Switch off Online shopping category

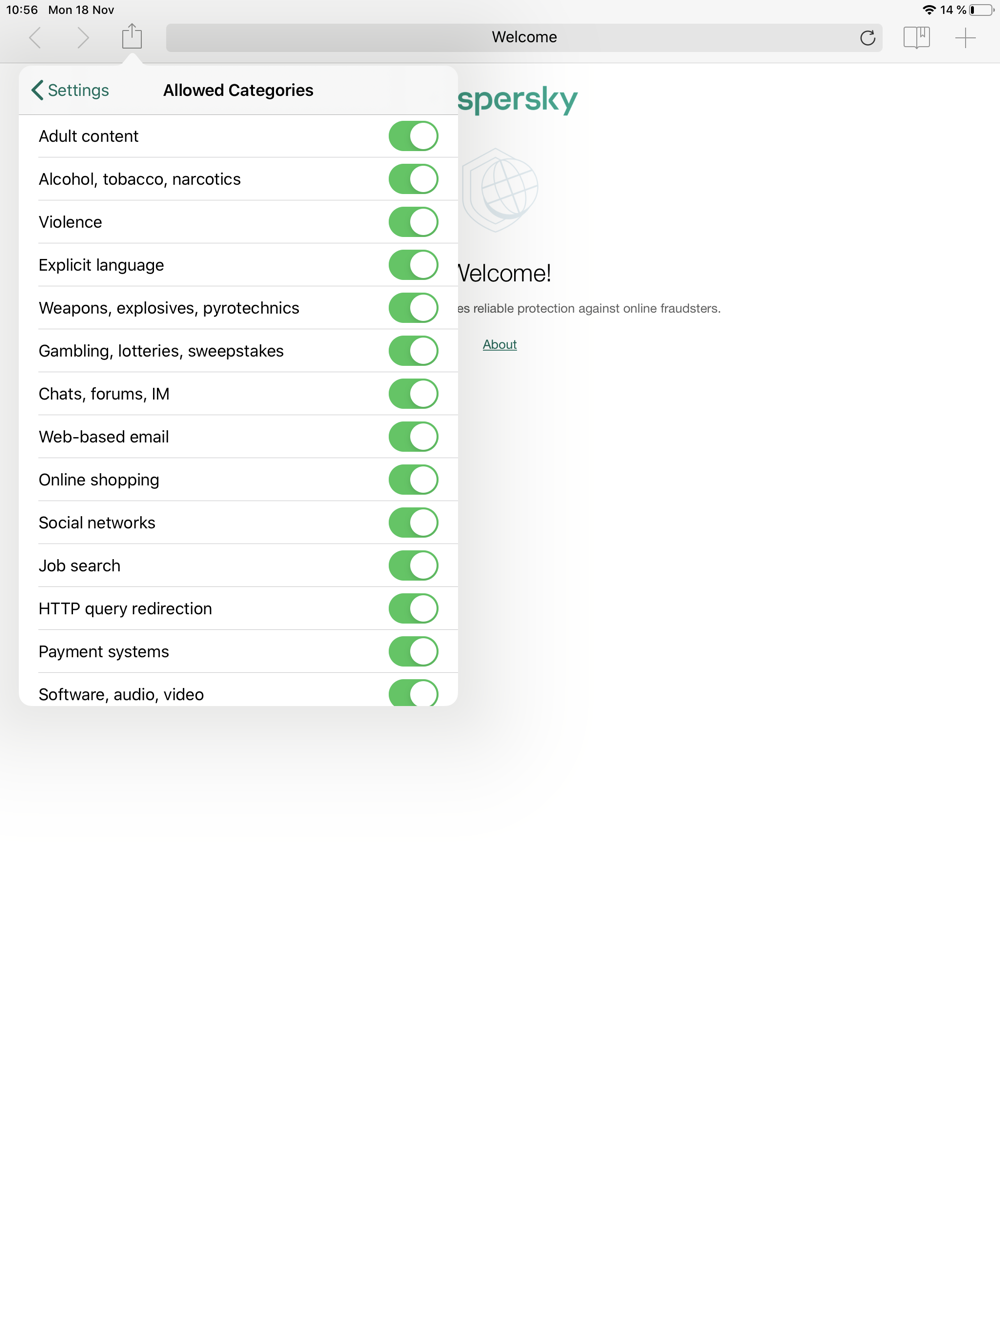(413, 480)
